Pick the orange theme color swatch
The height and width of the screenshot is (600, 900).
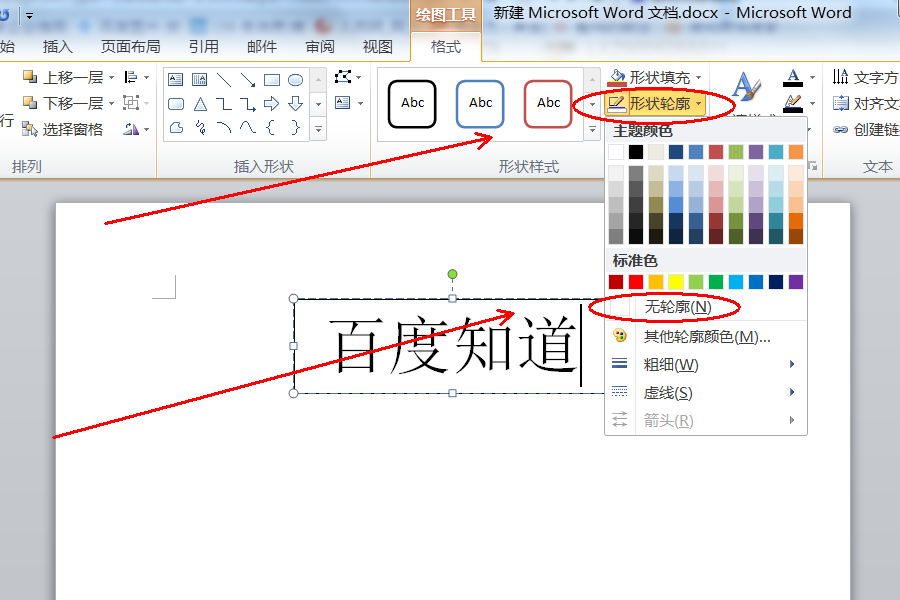796,152
